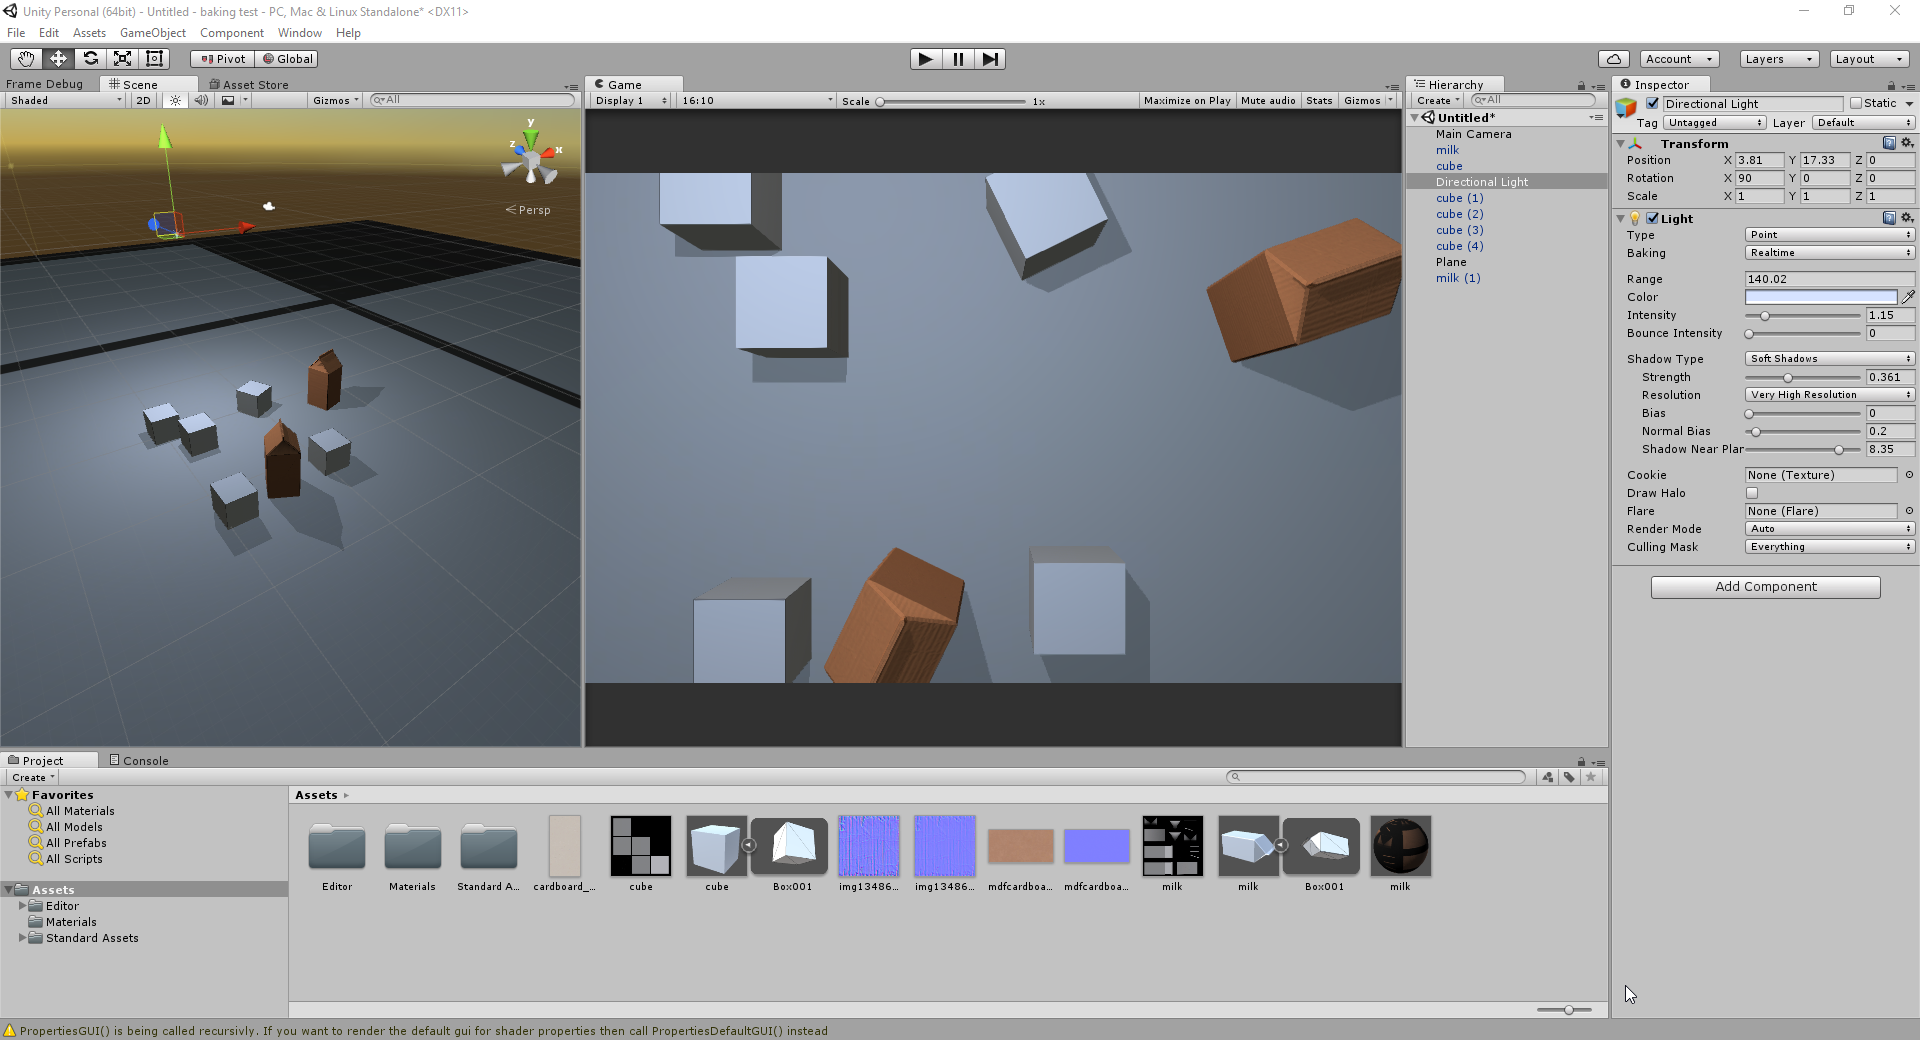1920x1040 pixels.
Task: Open the Baking mode dropdown
Action: [1830, 253]
